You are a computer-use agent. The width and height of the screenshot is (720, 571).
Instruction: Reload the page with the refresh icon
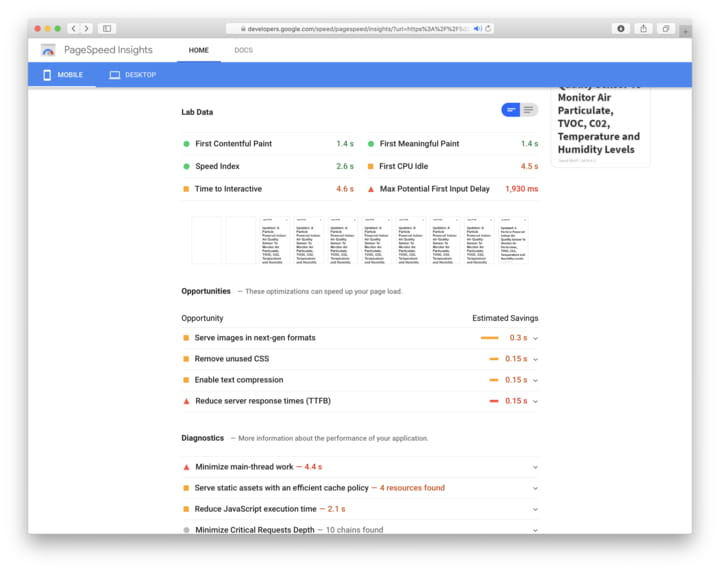[x=488, y=28]
